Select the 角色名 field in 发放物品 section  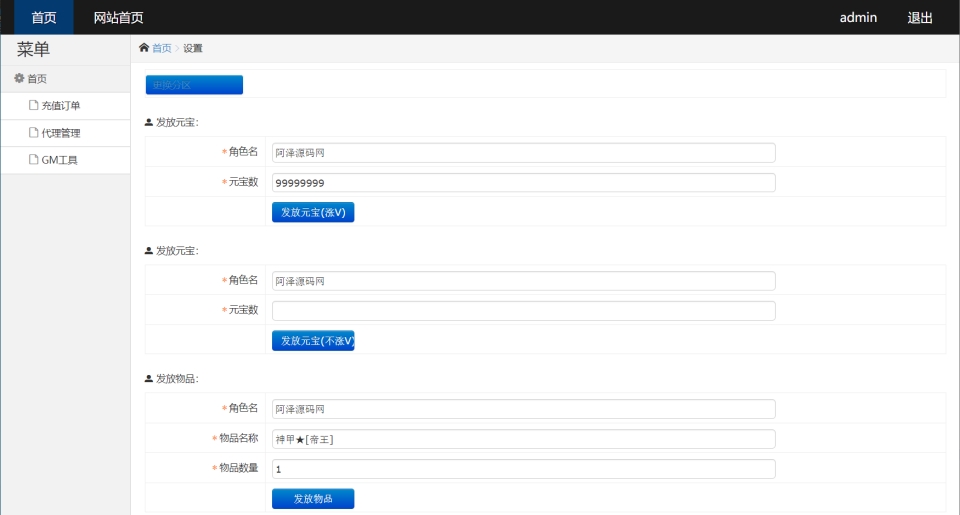tap(523, 409)
